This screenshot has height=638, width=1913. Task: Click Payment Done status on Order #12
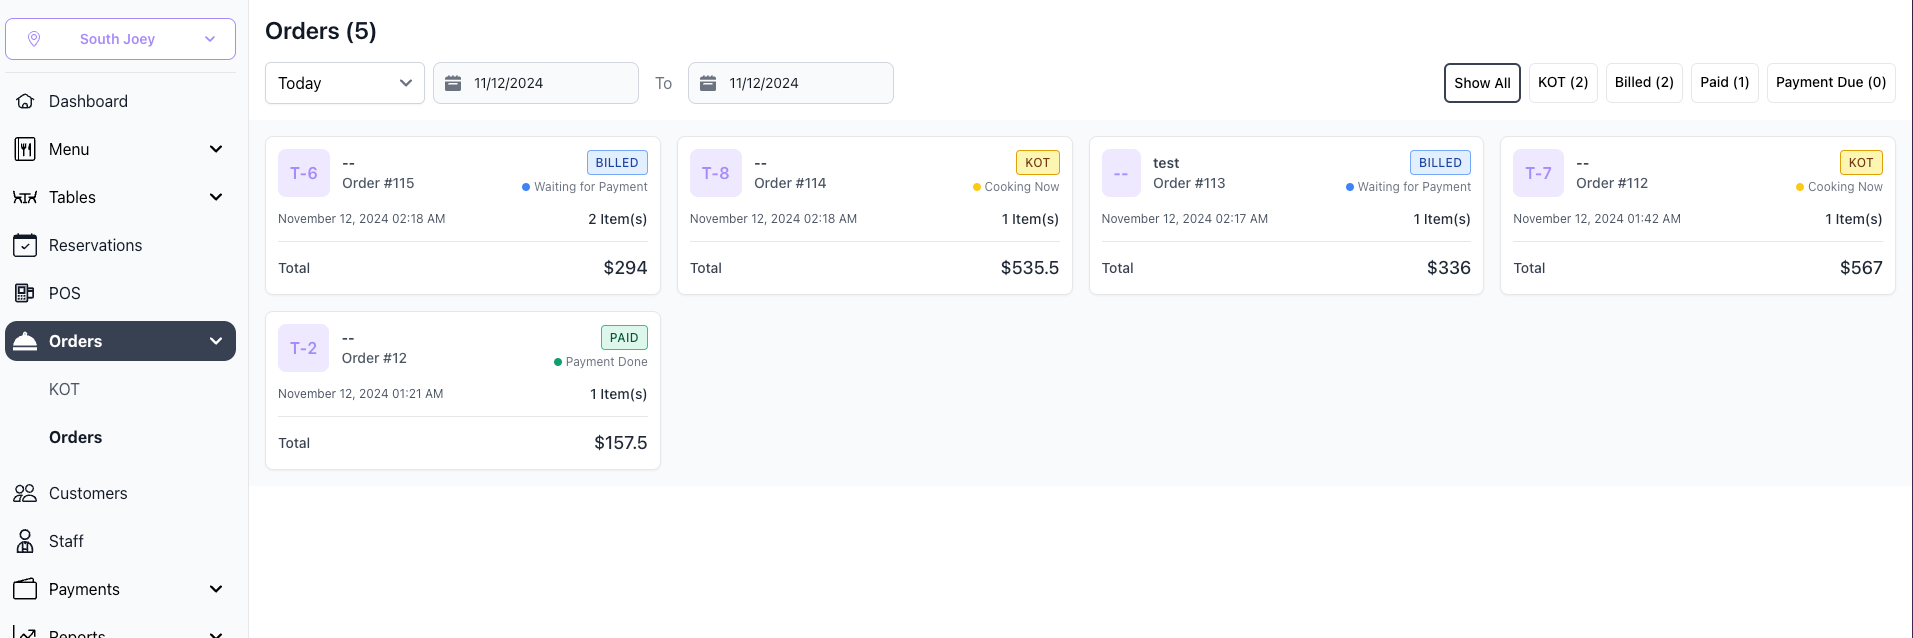(x=601, y=362)
